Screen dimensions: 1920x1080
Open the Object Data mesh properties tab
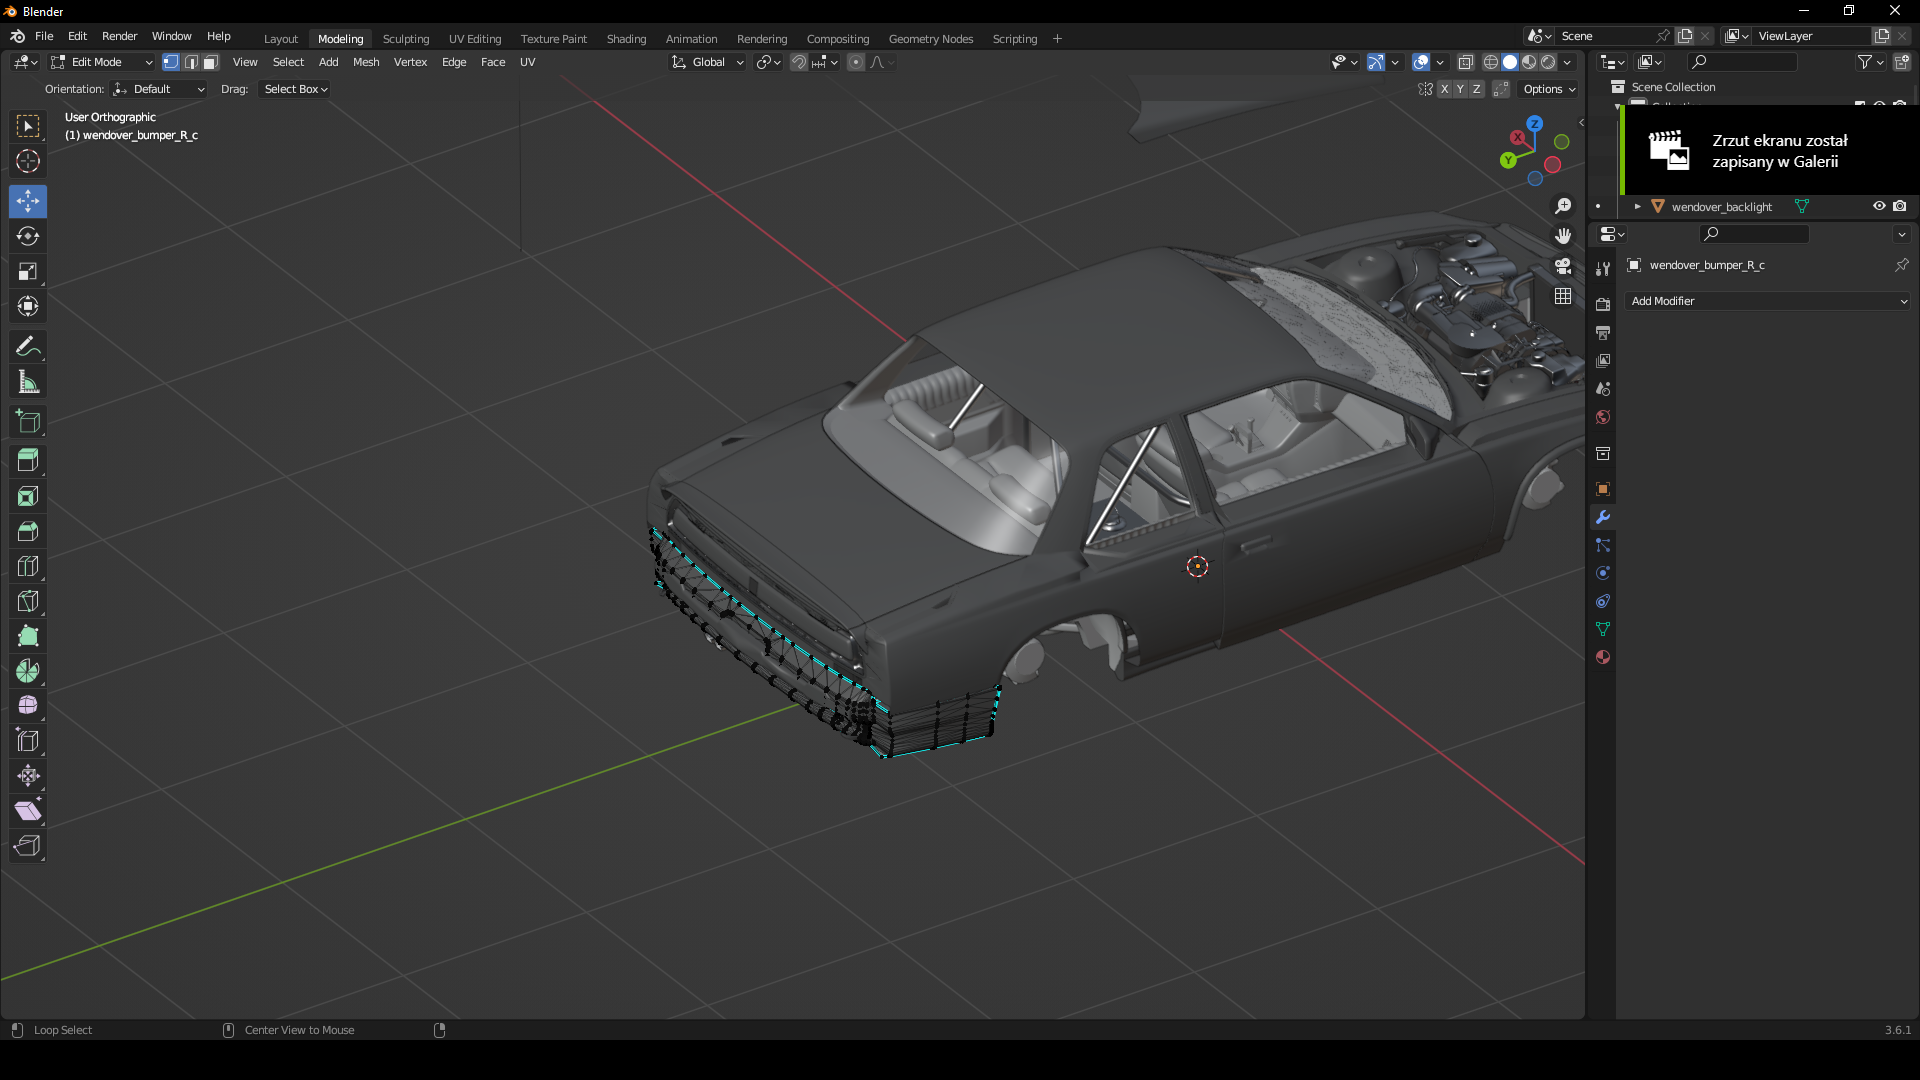[1603, 629]
